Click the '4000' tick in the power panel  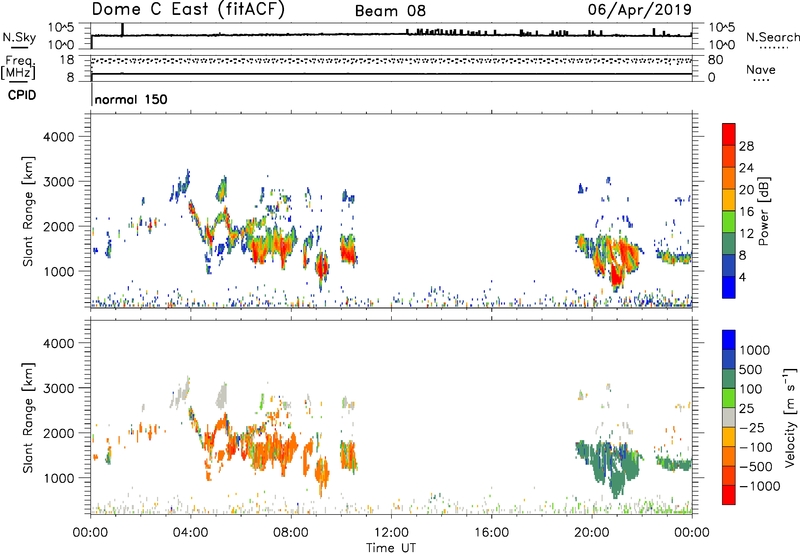coord(59,137)
